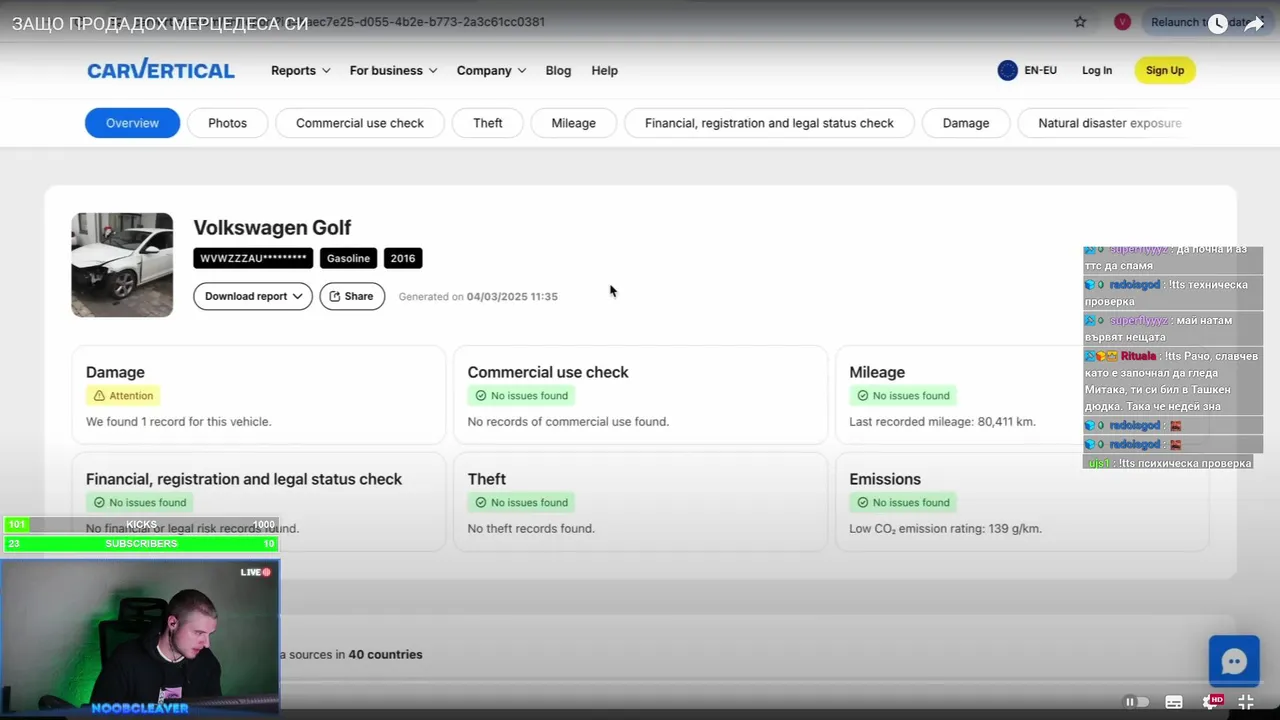The image size is (1280, 720).
Task: Click the Generated on 04/03/2025 11:35 text
Action: [x=478, y=296]
